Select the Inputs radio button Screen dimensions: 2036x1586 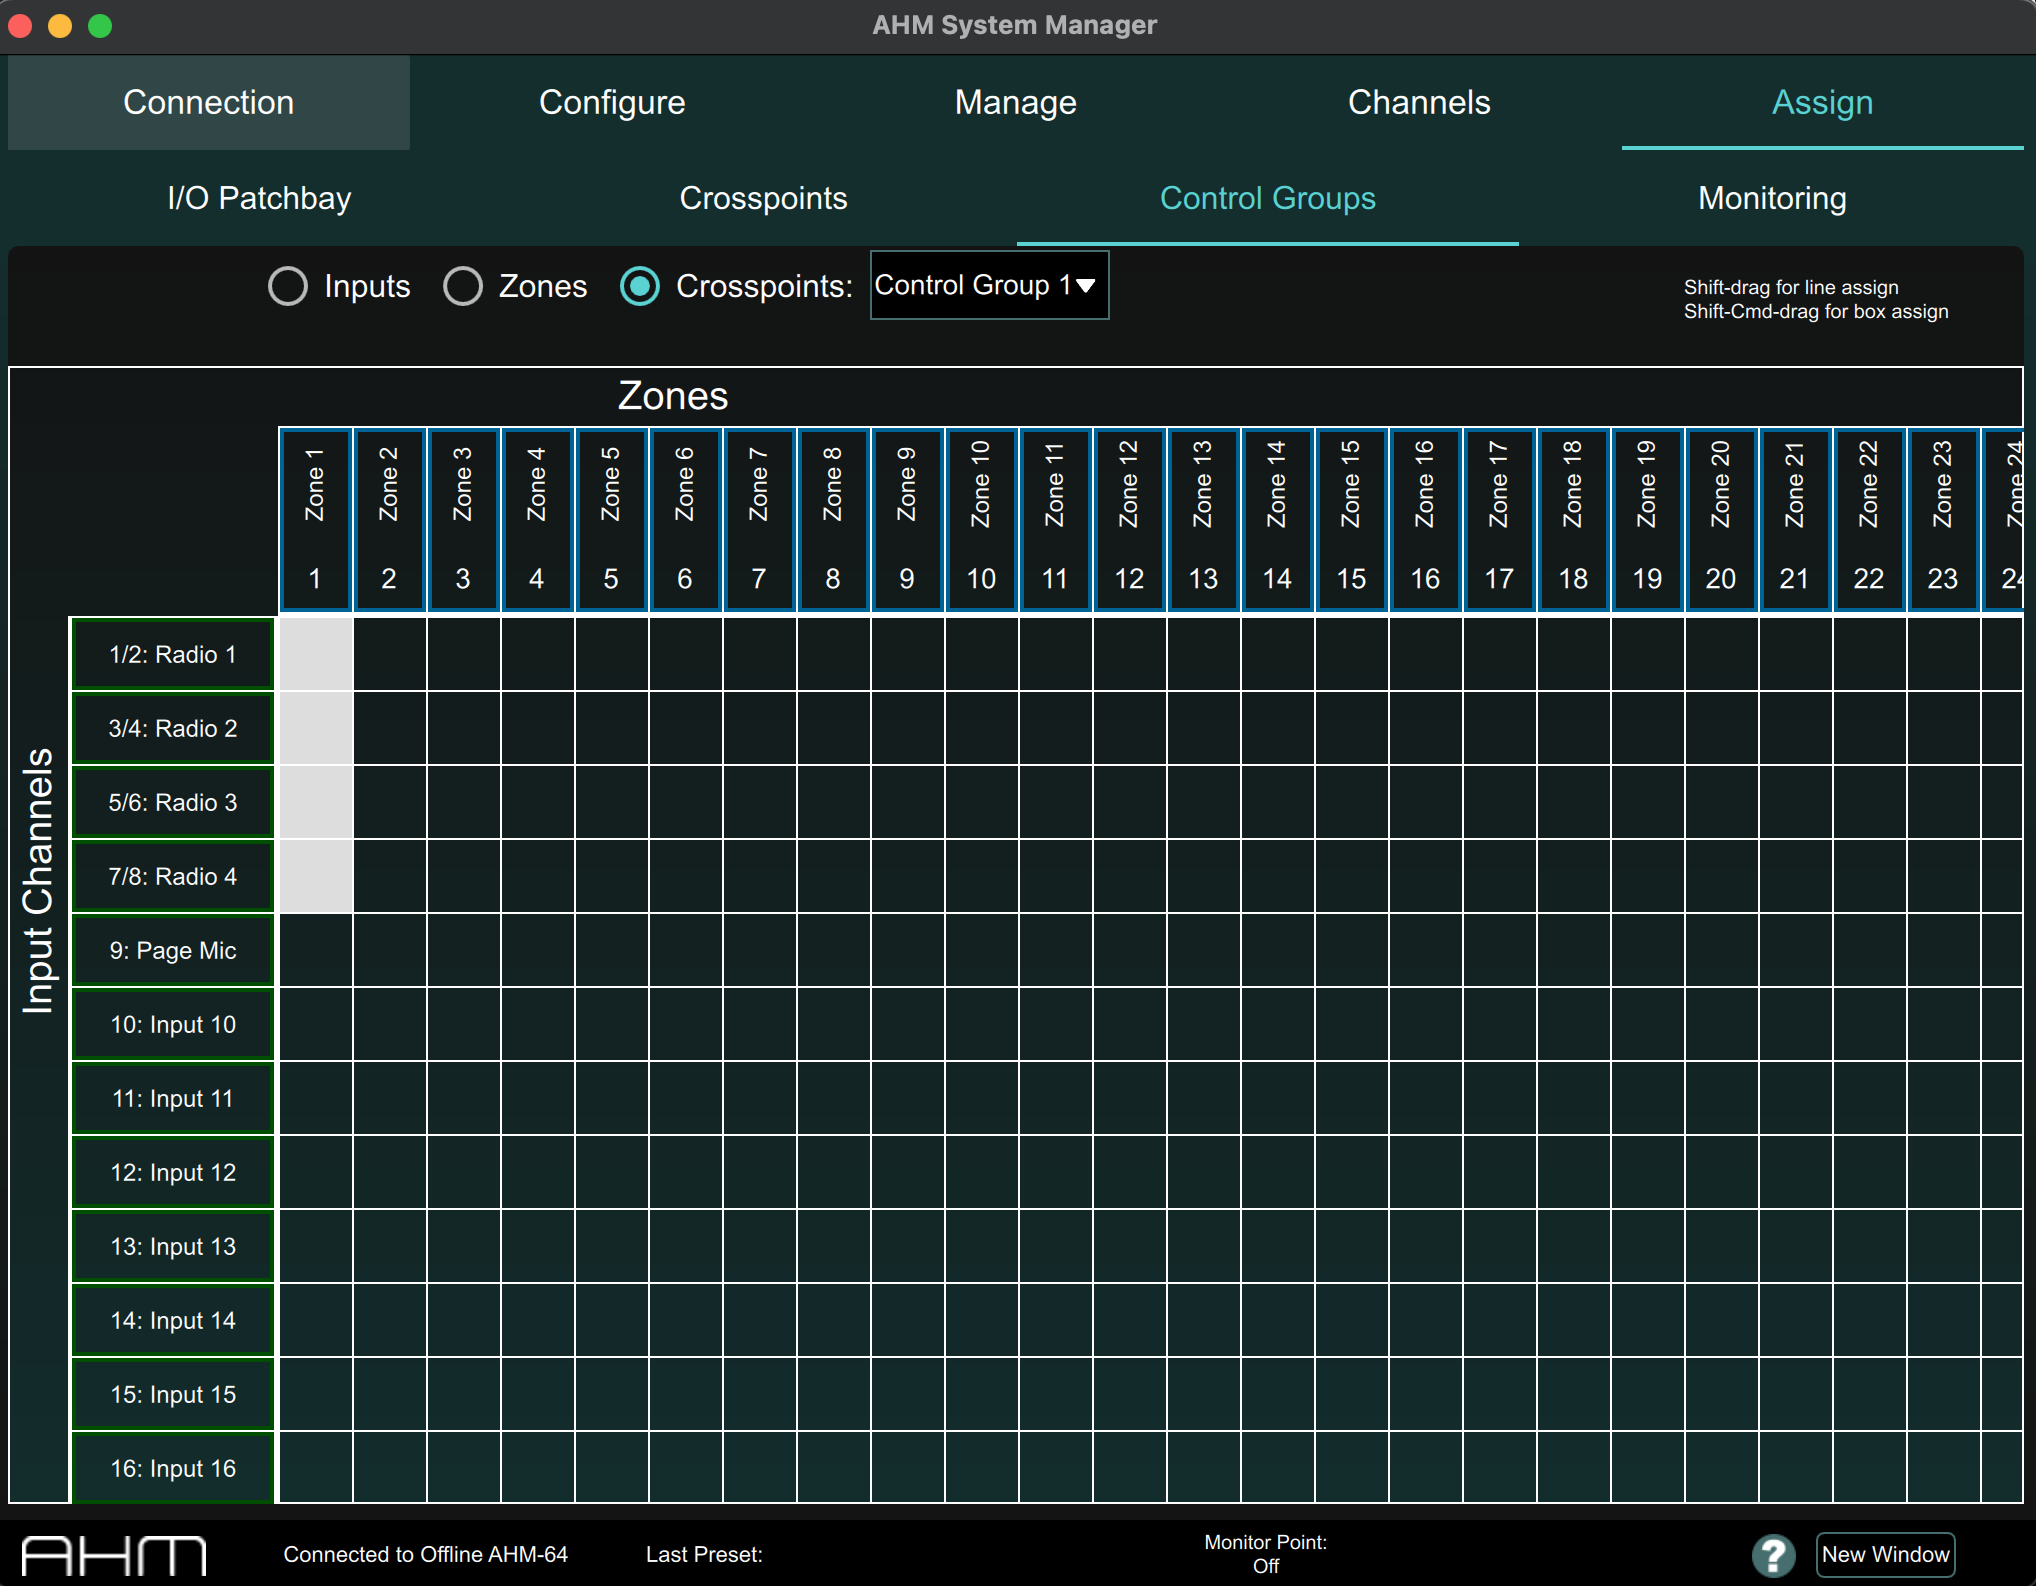[288, 286]
